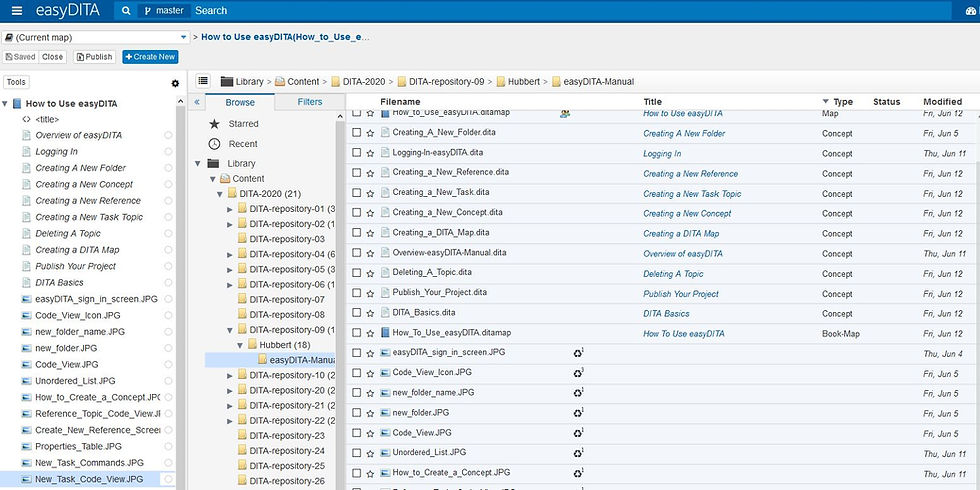The height and width of the screenshot is (490, 980).
Task: Expand the DITA-repository-20 folder
Action: coord(230,391)
